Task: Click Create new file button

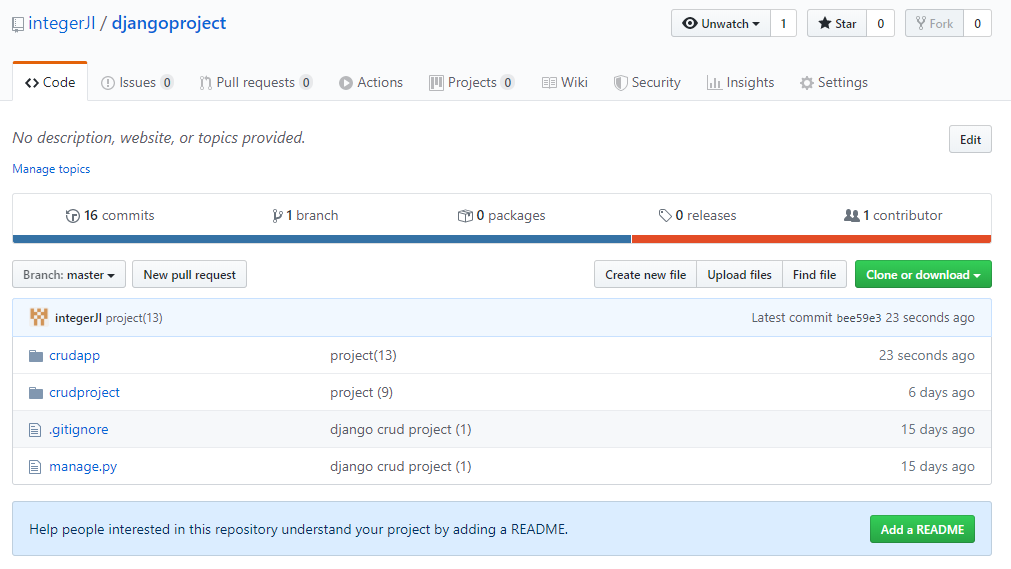Action: (645, 275)
